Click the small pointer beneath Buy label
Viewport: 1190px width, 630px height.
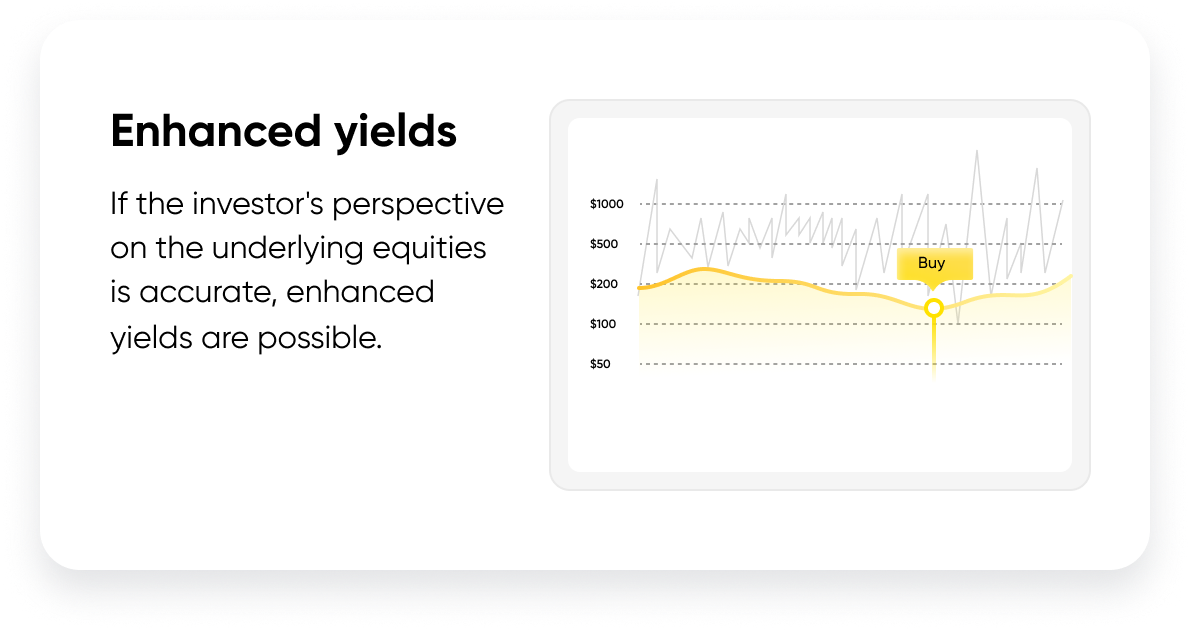(933, 285)
